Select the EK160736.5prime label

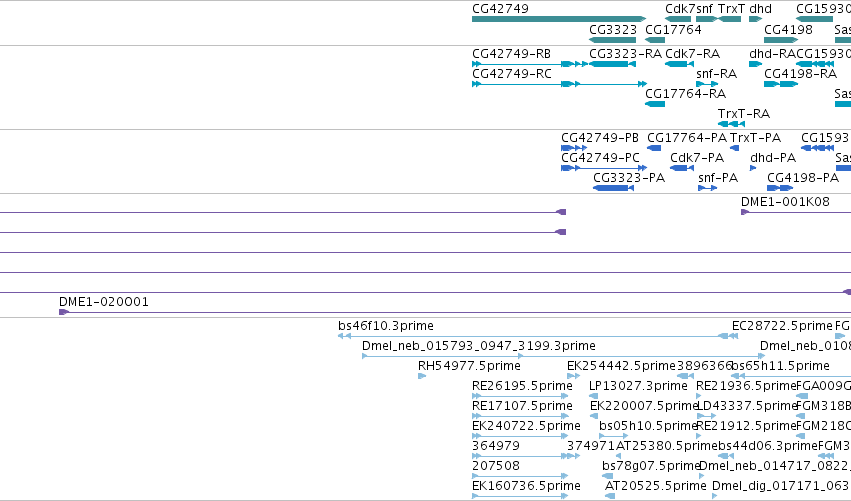[526, 486]
